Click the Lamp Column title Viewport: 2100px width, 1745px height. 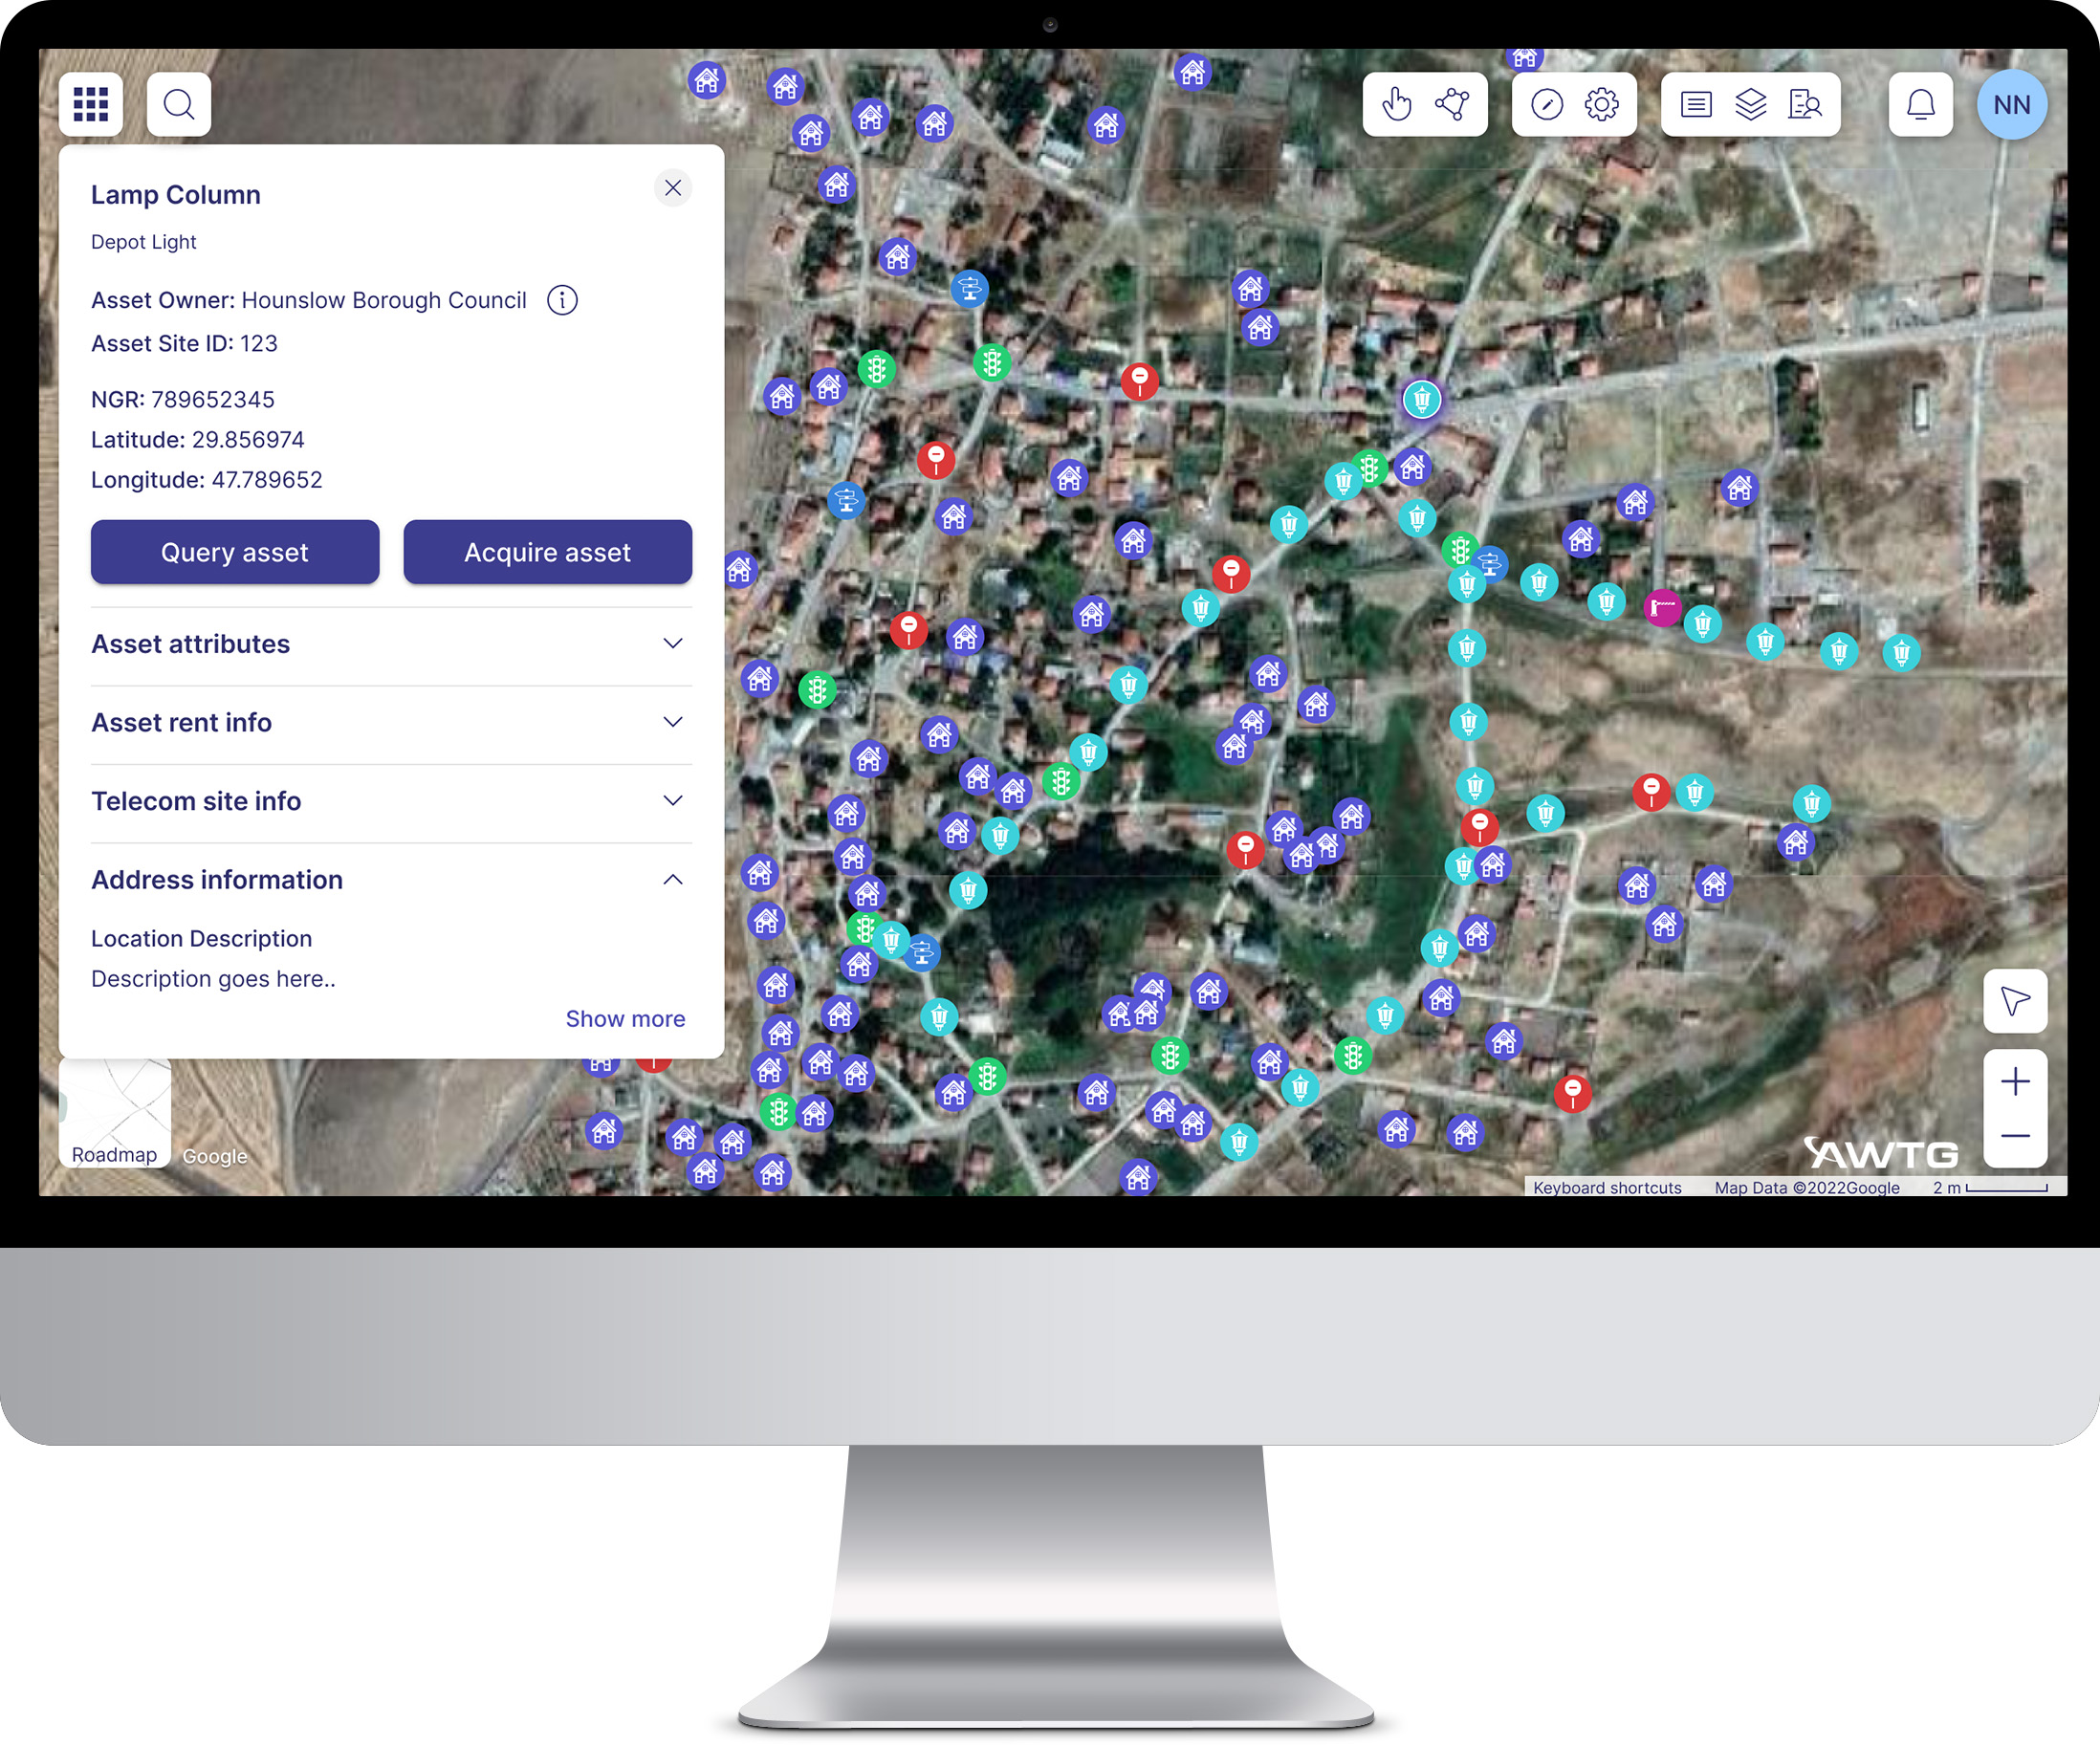pos(176,195)
